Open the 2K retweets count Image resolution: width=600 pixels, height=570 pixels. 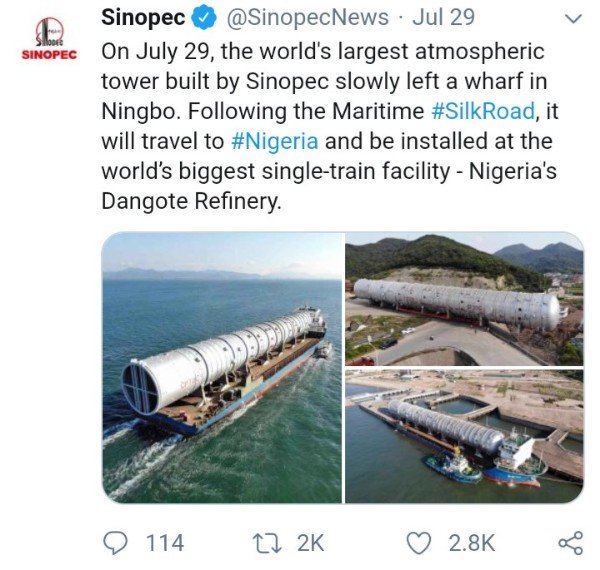coord(311,543)
